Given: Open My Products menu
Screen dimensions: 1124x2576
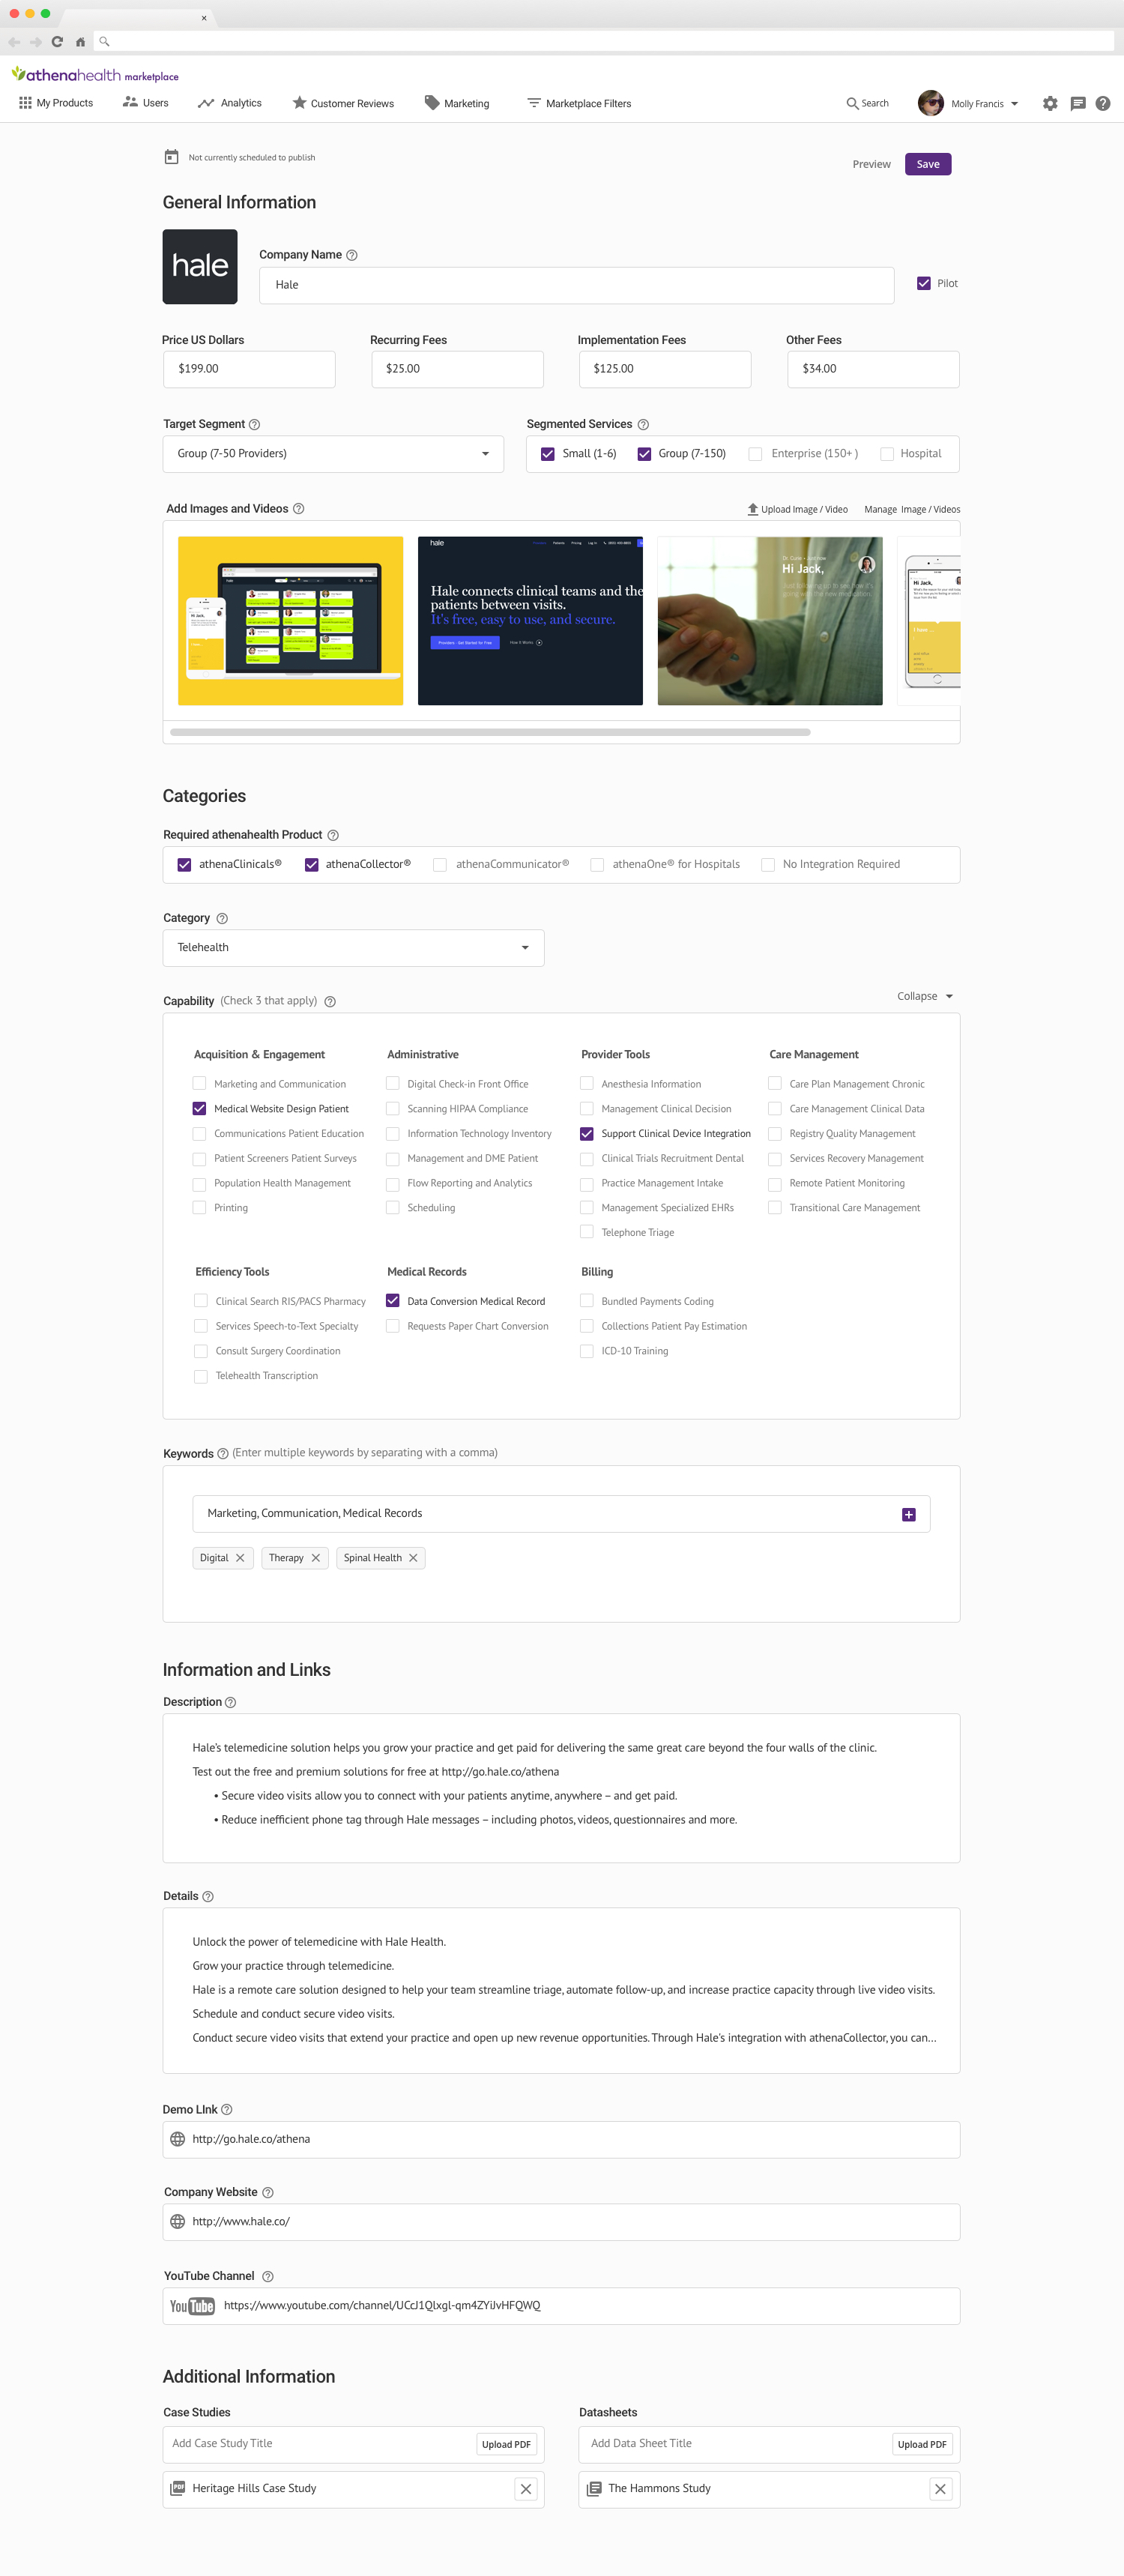Looking at the screenshot, I should tap(56, 103).
